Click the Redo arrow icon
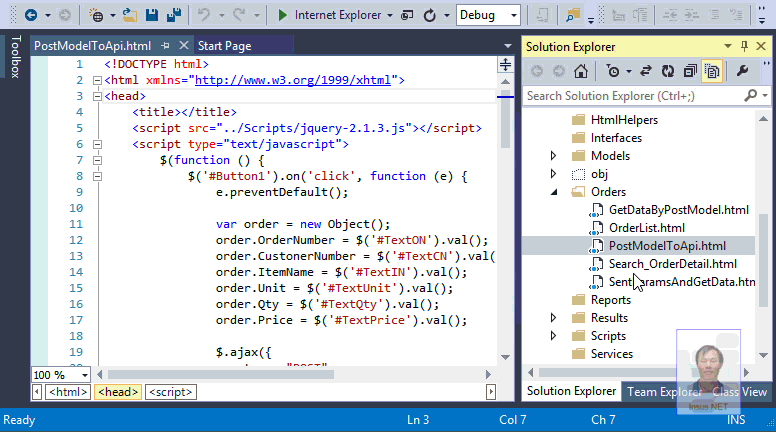Viewport: 776px width, 432px height. [240, 15]
